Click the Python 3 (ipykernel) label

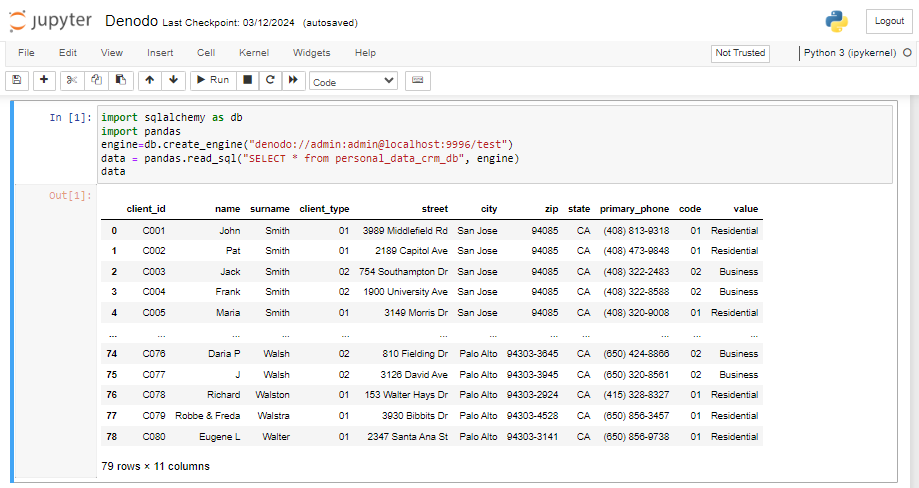(850, 53)
